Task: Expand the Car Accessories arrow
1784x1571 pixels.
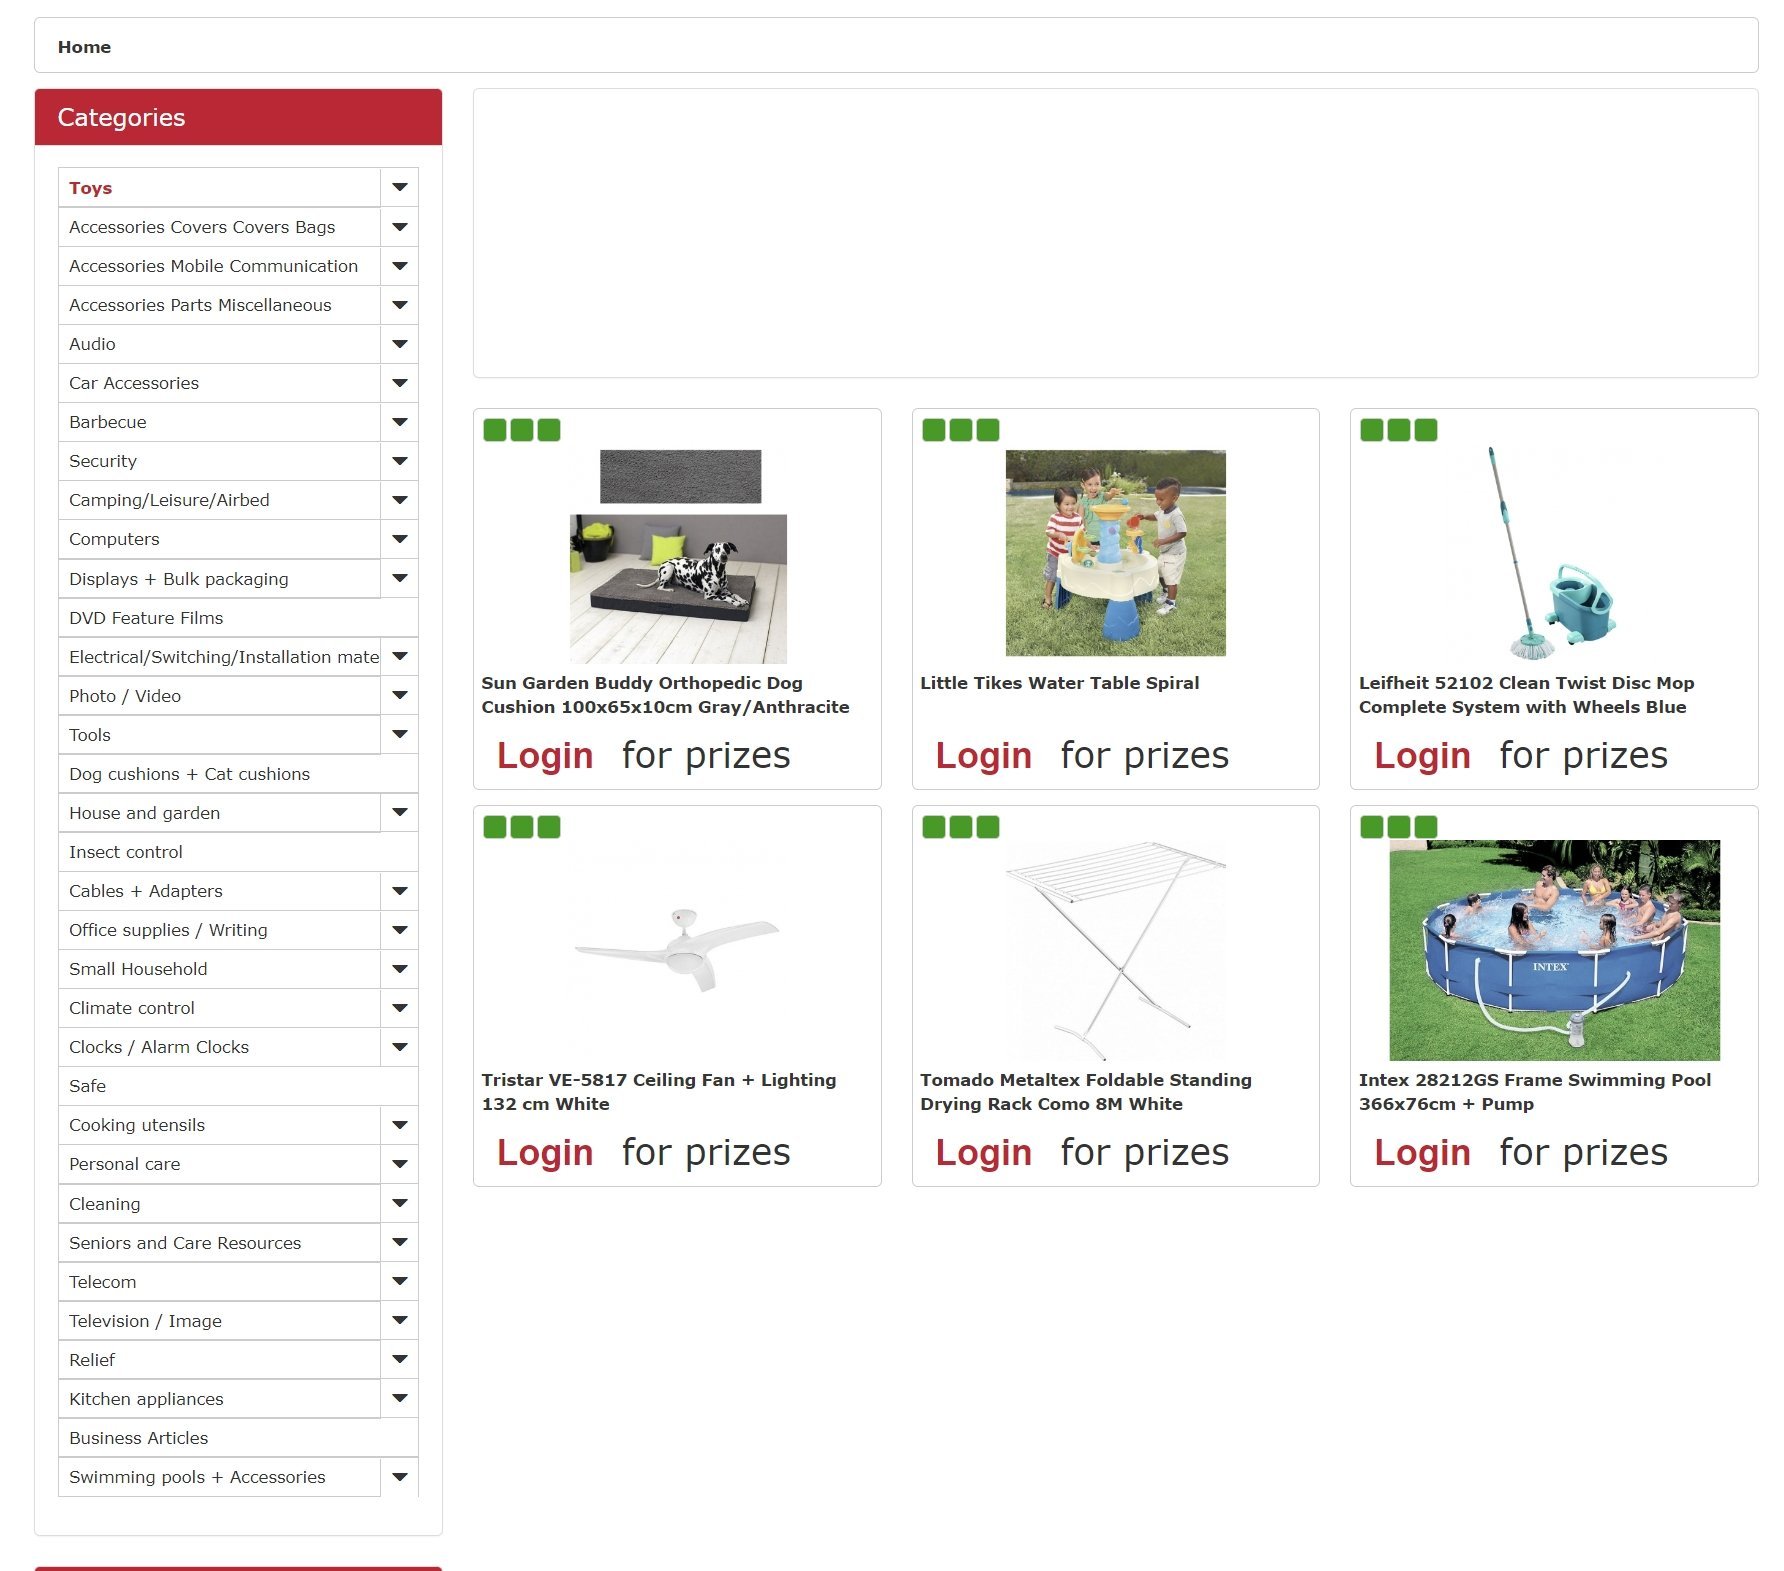Action: [399, 383]
